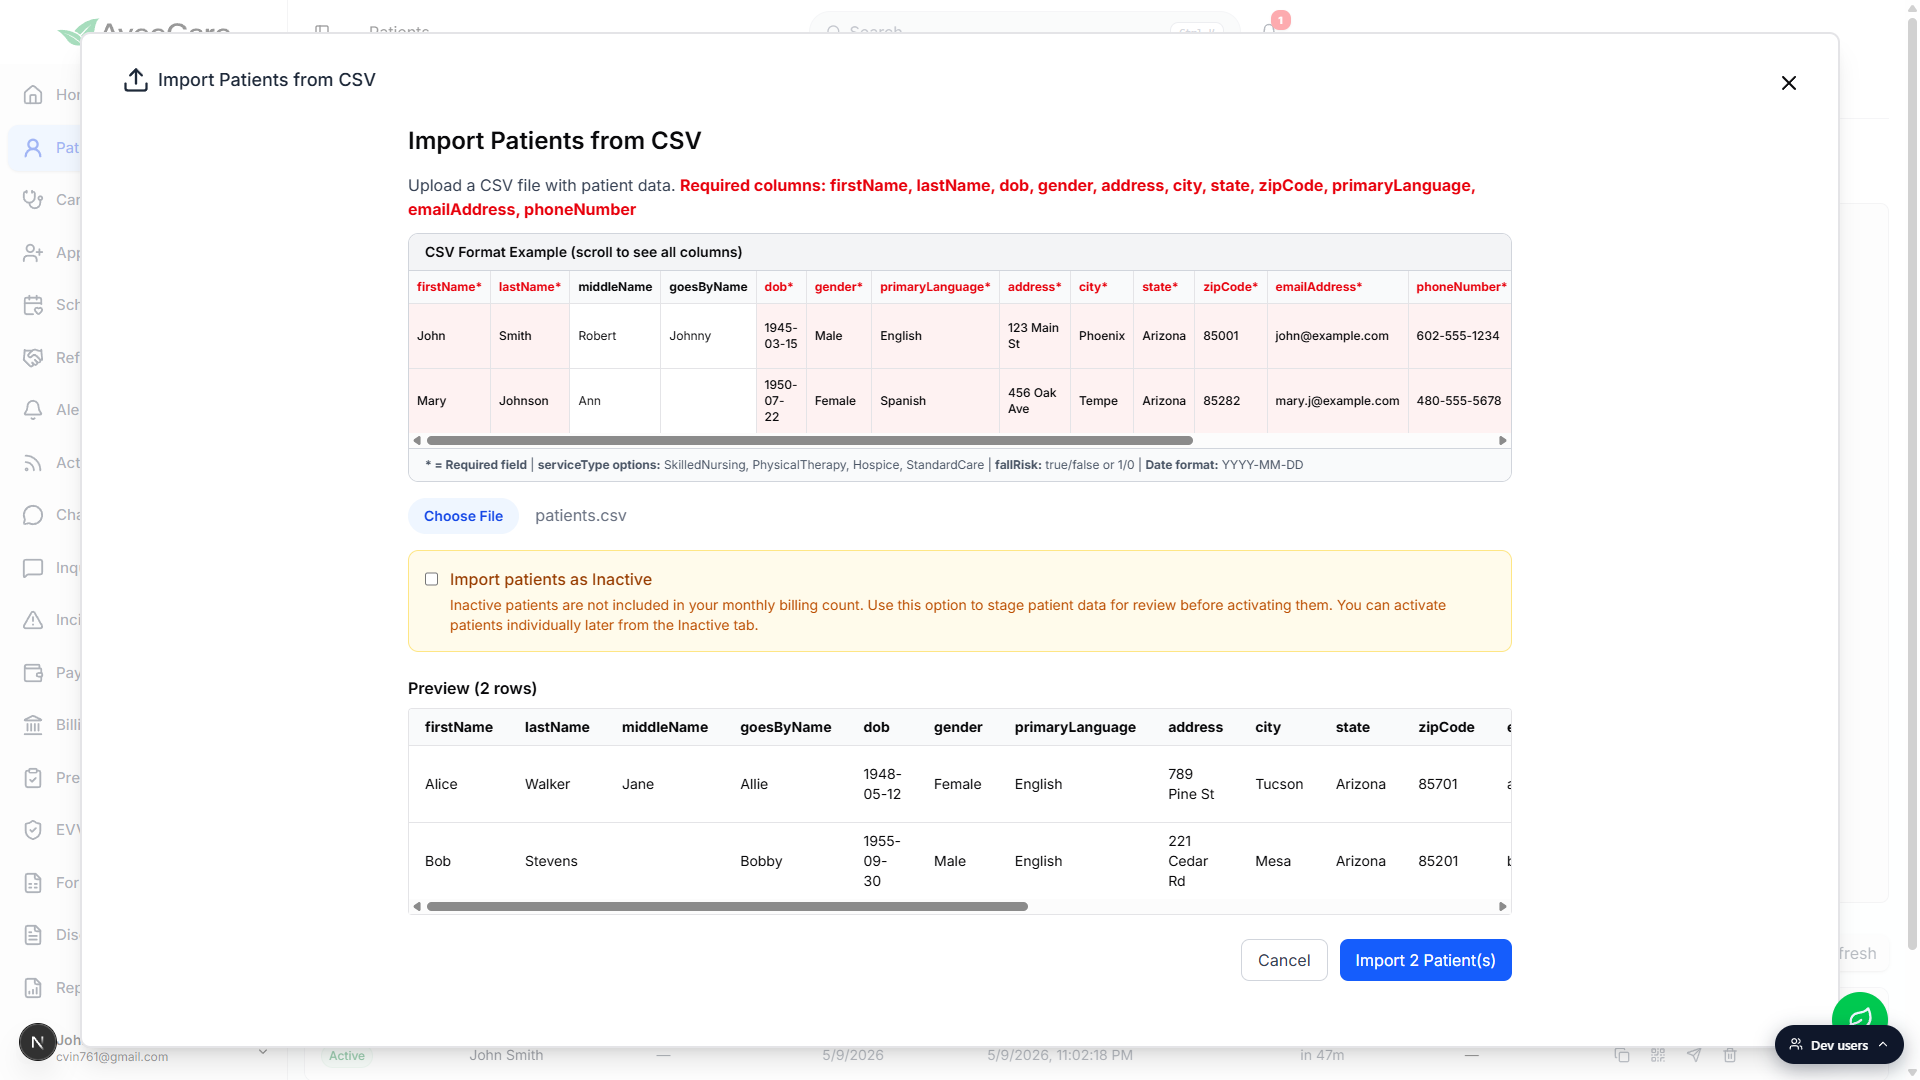Open the bell Alerts icon in sidebar
Screen dimensions: 1920x1080
(33, 410)
